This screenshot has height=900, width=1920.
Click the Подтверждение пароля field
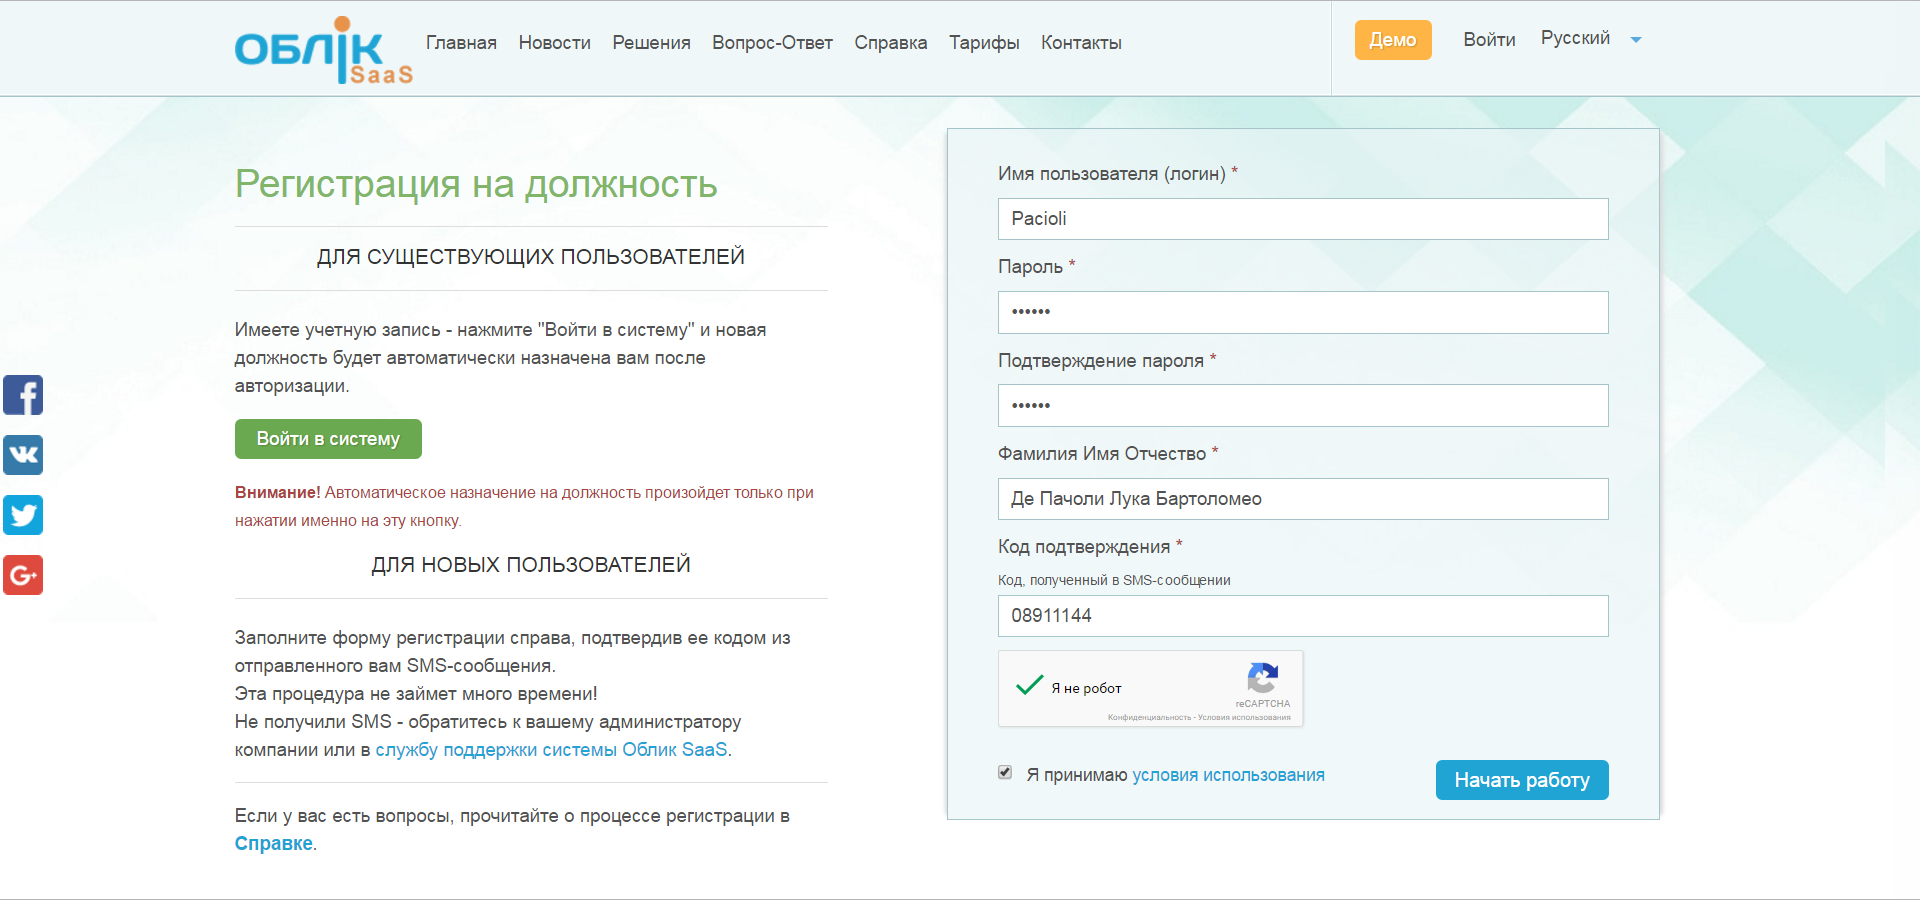pyautogui.click(x=1303, y=405)
